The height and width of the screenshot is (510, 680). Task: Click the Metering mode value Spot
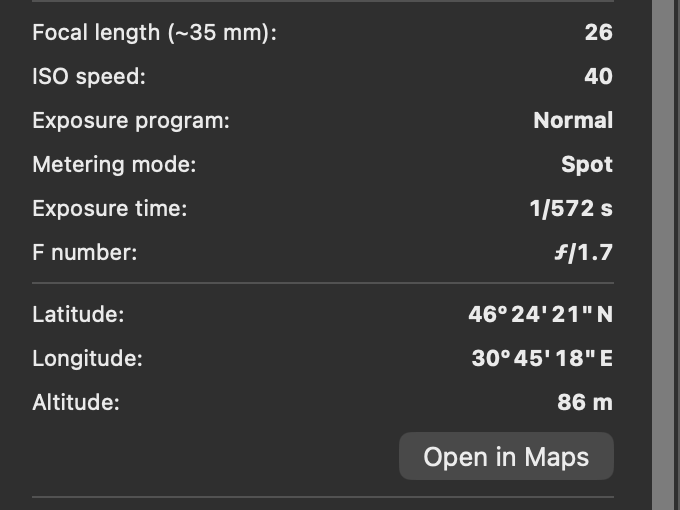tap(586, 164)
